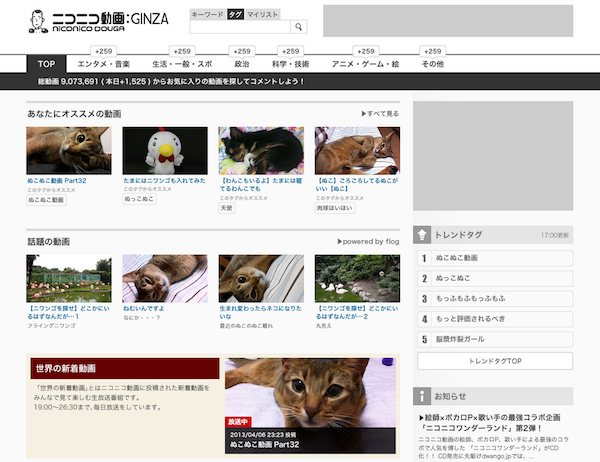Click the powered by flog link
The height and width of the screenshot is (462, 600).
pyautogui.click(x=368, y=242)
